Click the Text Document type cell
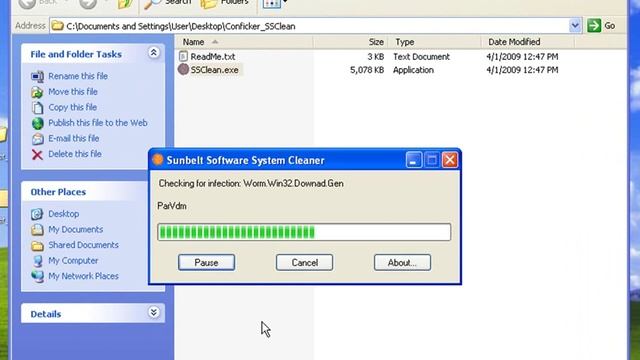640x360 pixels. pos(421,57)
